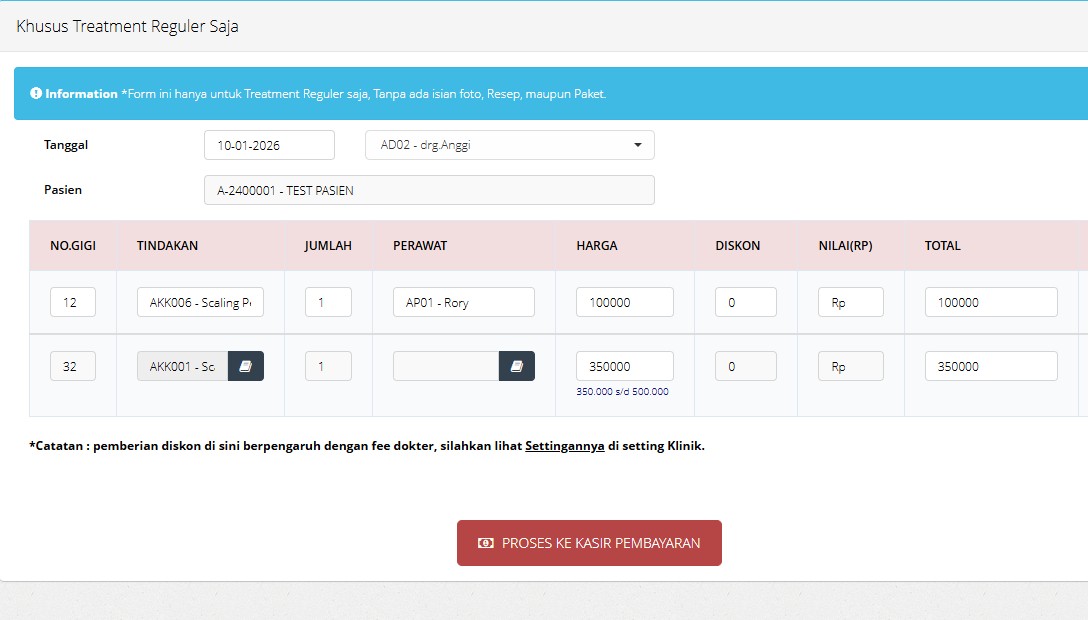Screen dimensions: 1088x620
Task: Click the TOTAL field showing 350000
Action: pos(990,366)
